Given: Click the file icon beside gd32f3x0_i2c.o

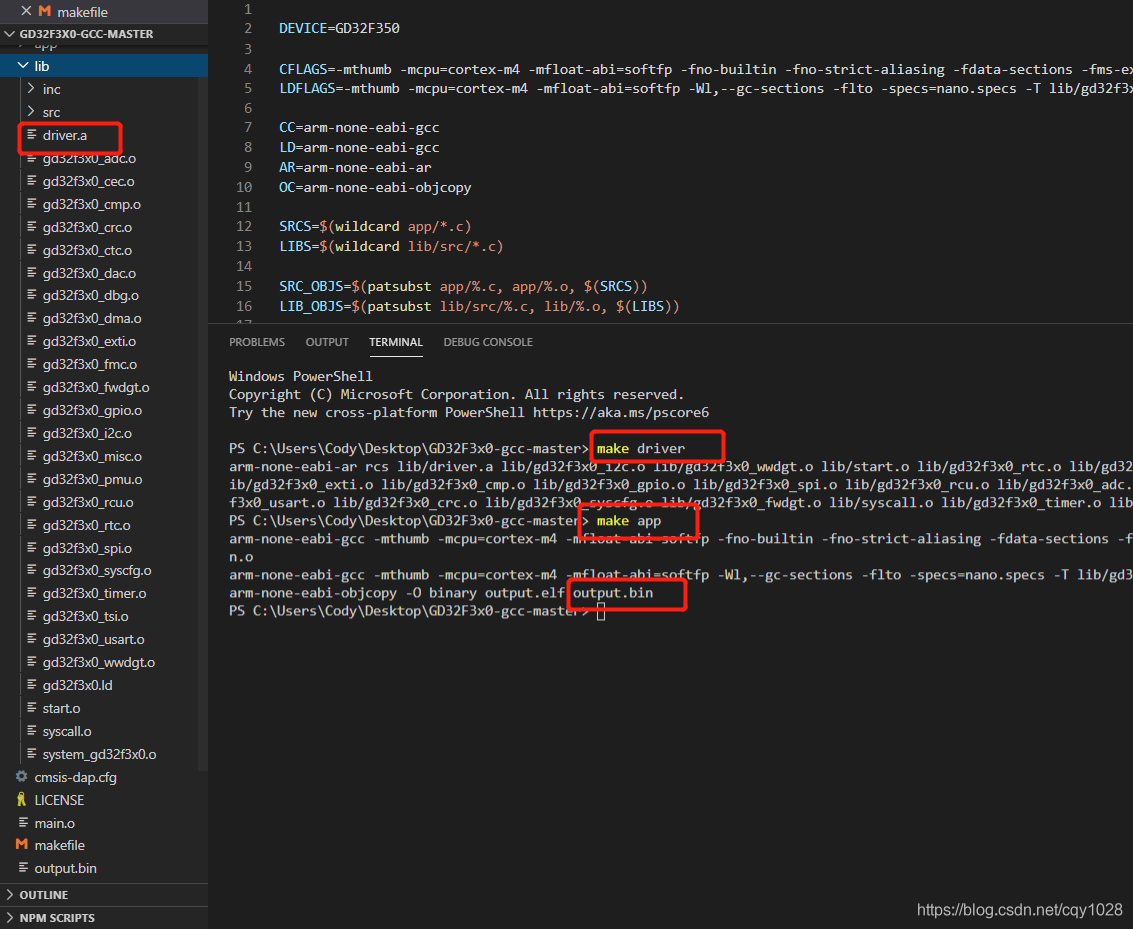Looking at the screenshot, I should [x=32, y=433].
